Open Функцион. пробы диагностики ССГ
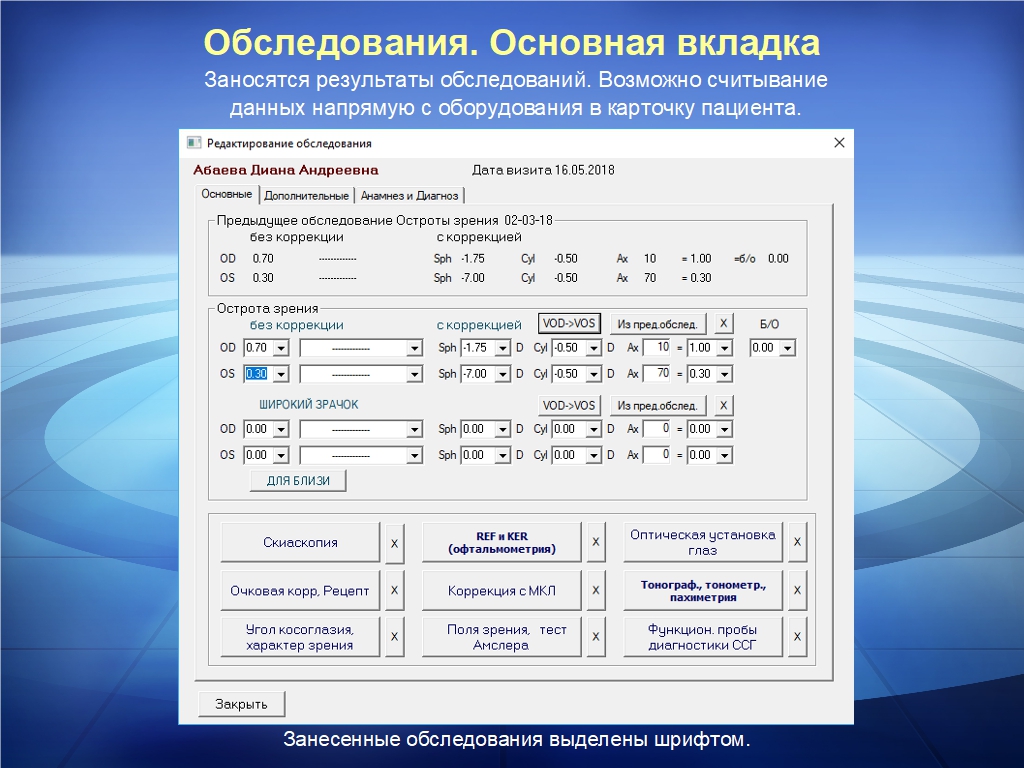Screen dimensions: 1024x768 (702, 637)
